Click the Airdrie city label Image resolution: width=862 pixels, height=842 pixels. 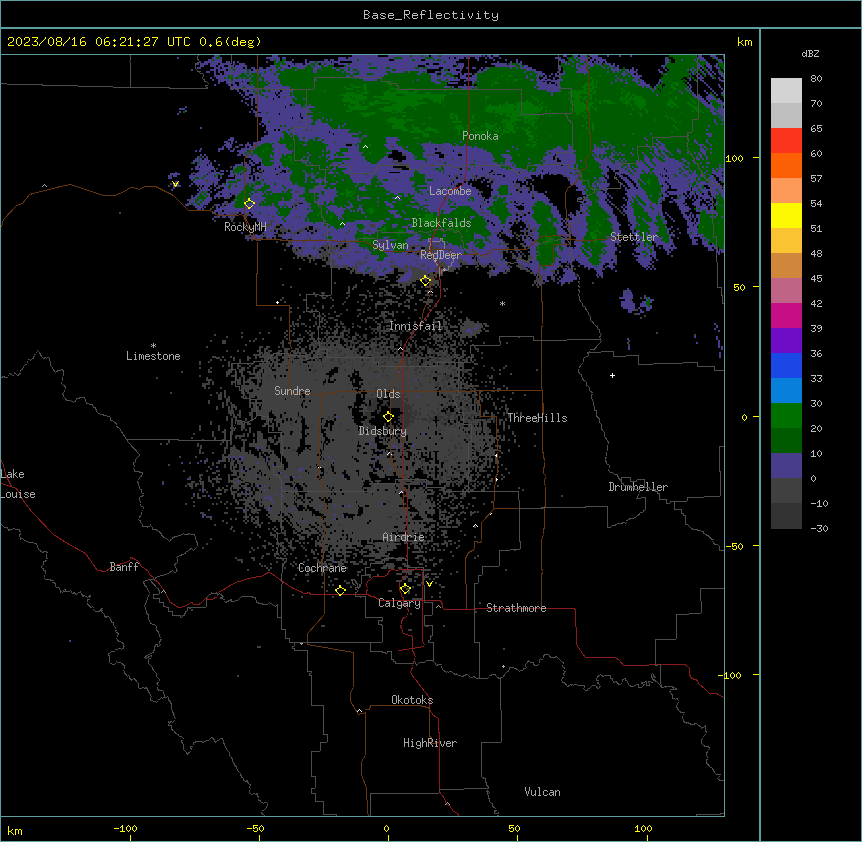(404, 537)
